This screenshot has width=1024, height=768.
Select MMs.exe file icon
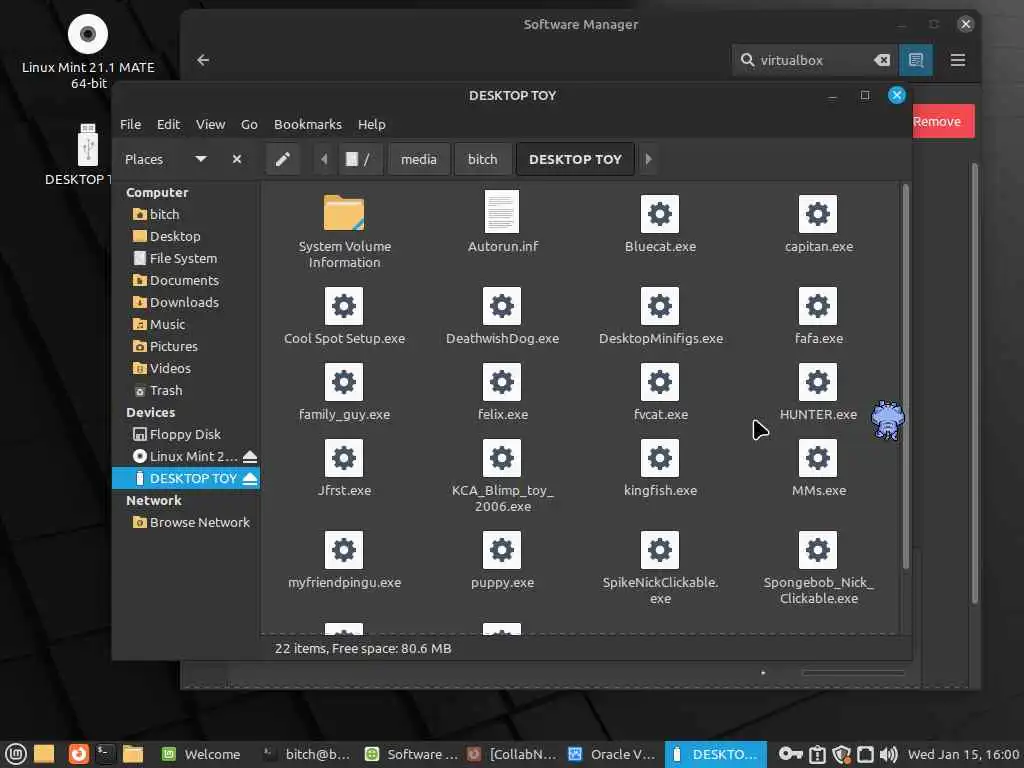818,458
